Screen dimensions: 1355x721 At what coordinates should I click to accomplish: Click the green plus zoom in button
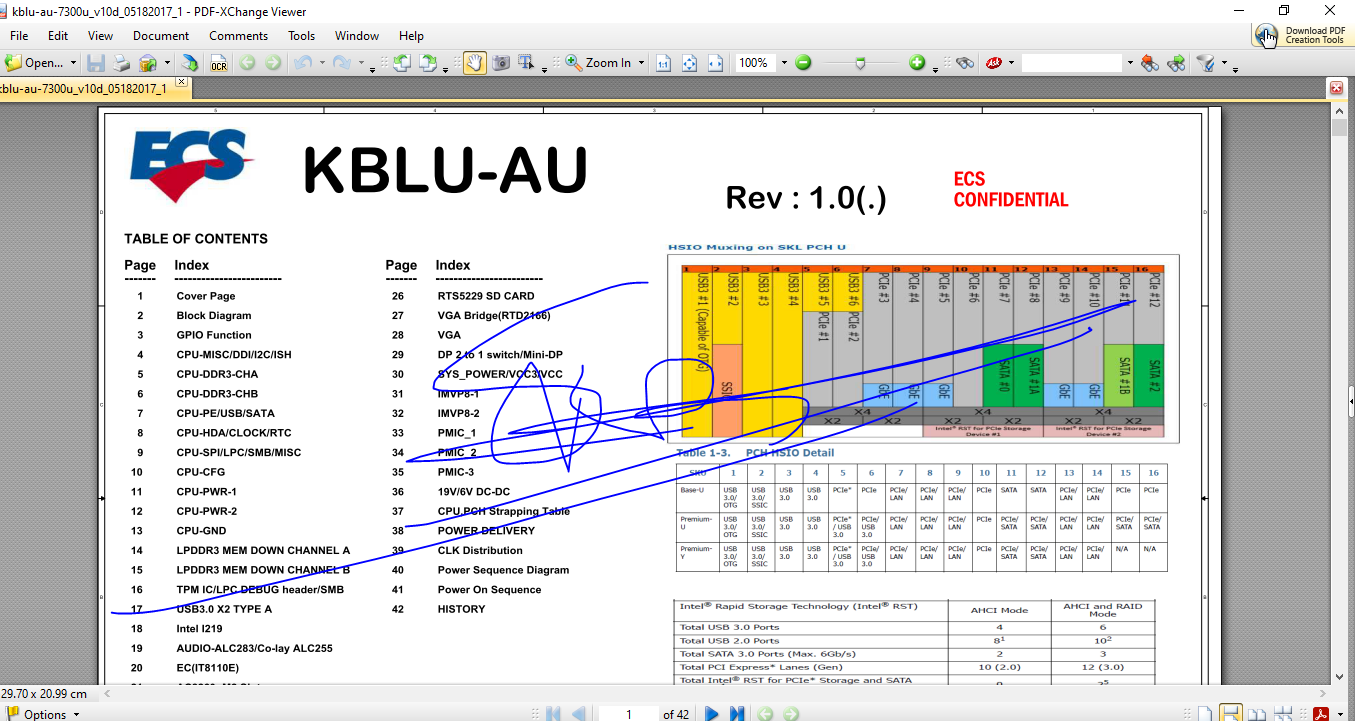[x=917, y=63]
